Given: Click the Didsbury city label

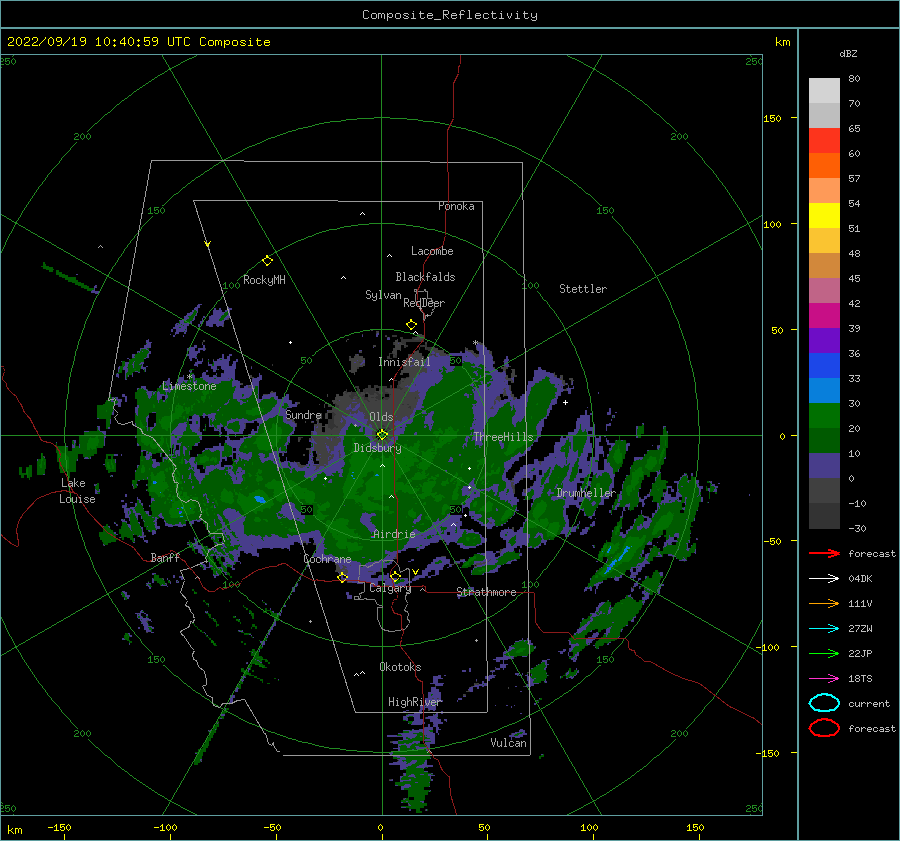Looking at the screenshot, I should coord(377,448).
